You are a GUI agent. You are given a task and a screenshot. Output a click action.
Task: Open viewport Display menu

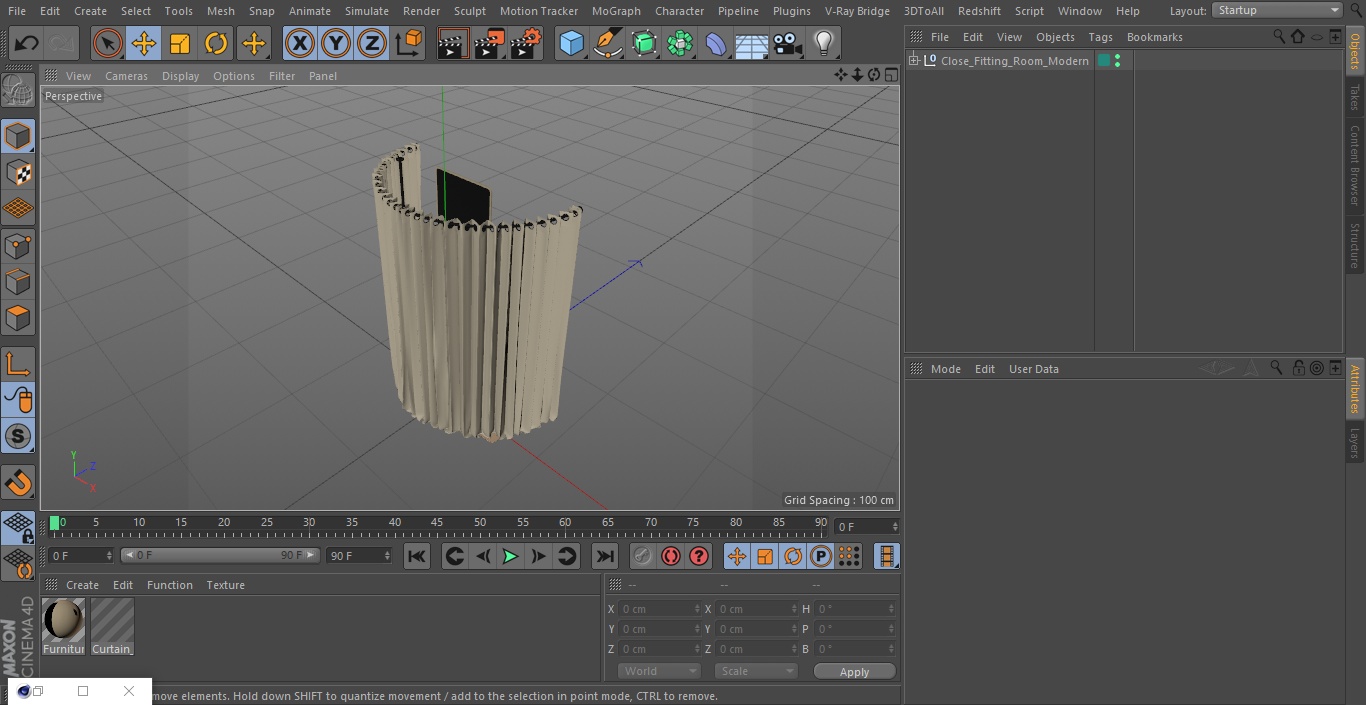[180, 76]
